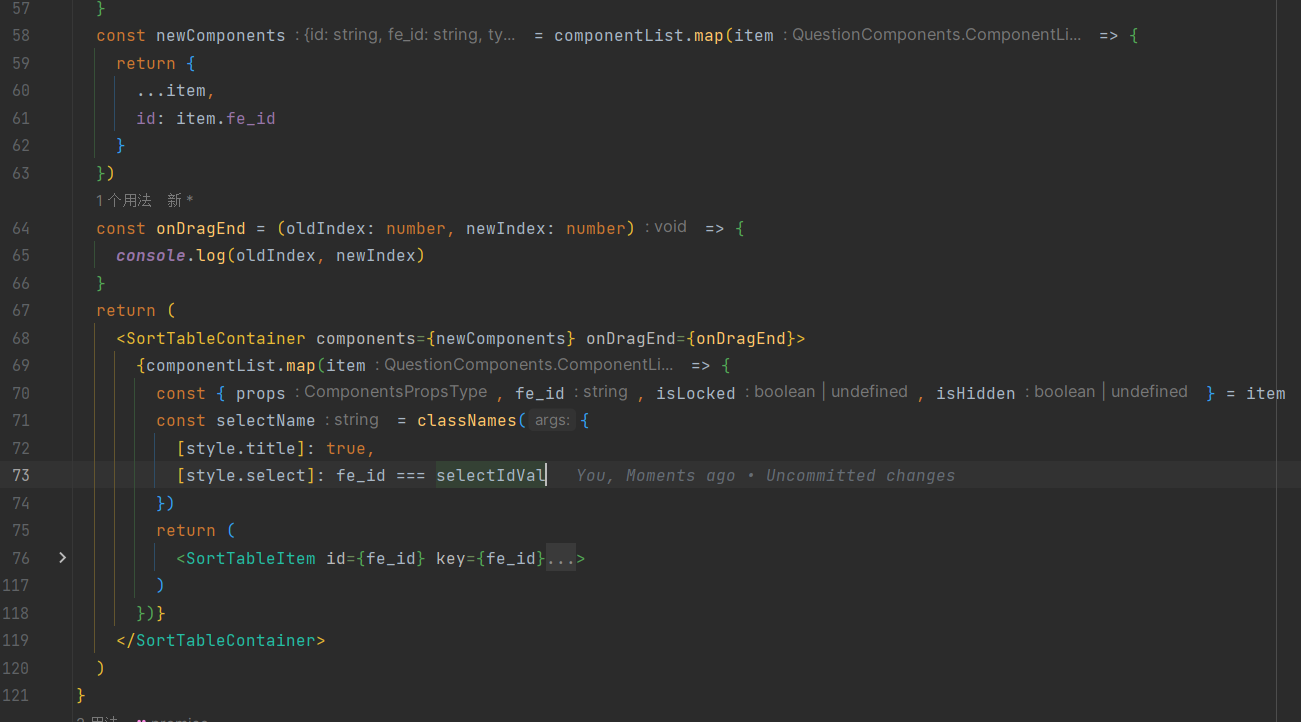Click the "true" value on line 72
Viewport: 1301px width, 722px height.
click(346, 448)
